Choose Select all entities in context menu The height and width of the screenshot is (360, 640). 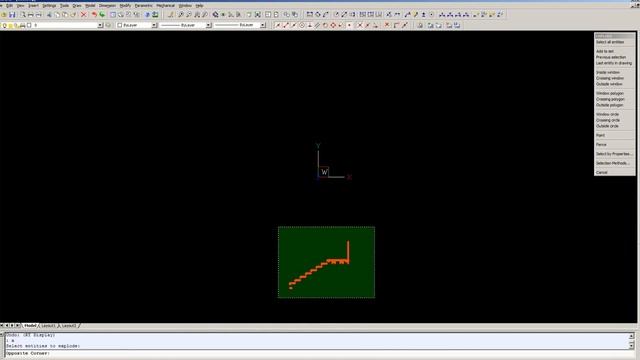click(610, 42)
